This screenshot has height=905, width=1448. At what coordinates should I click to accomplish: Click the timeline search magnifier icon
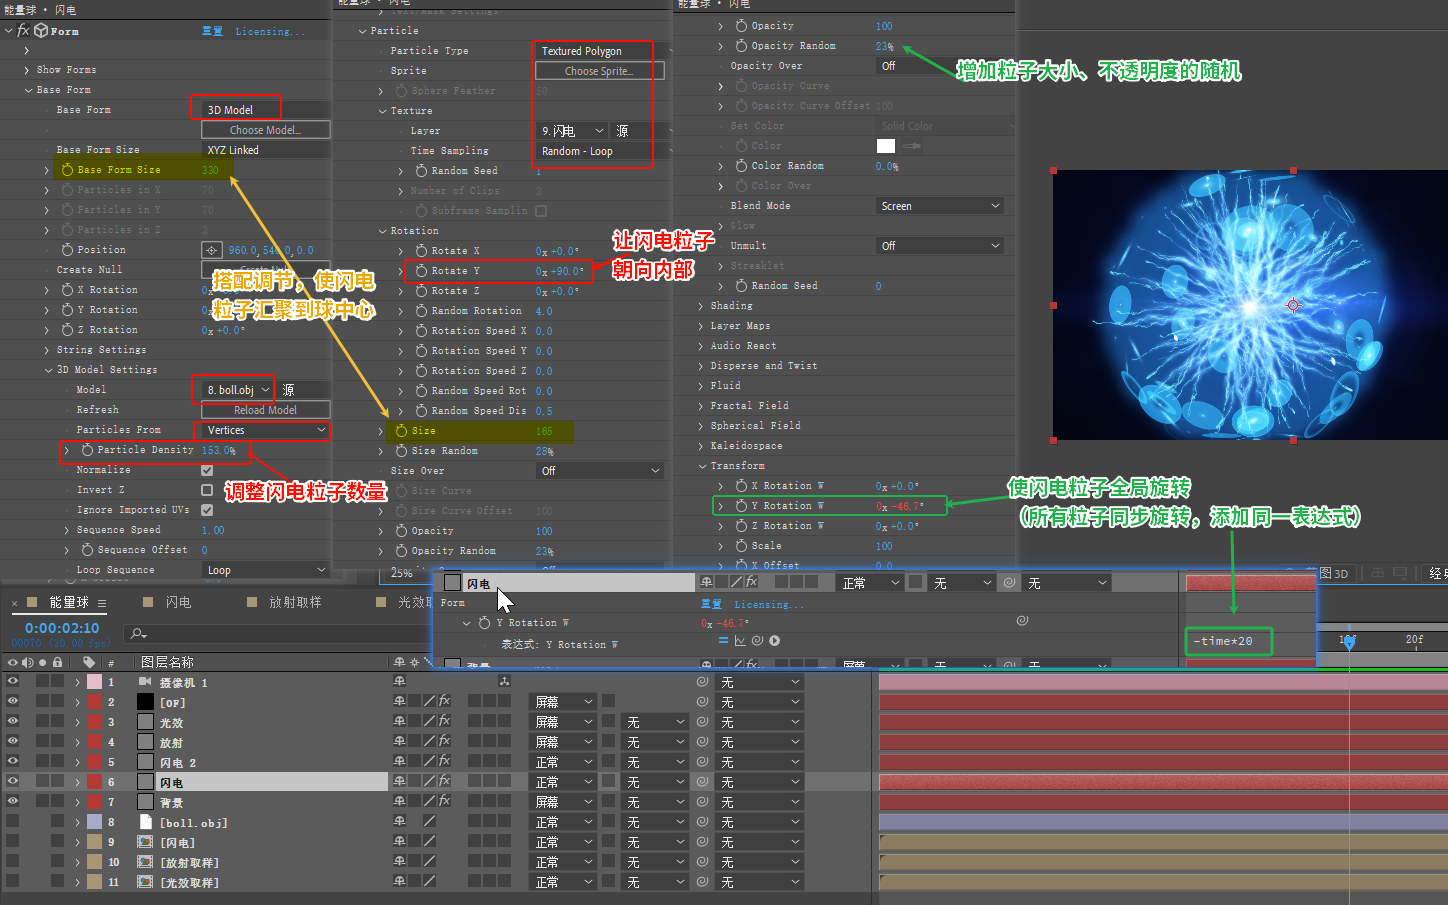pos(137,633)
